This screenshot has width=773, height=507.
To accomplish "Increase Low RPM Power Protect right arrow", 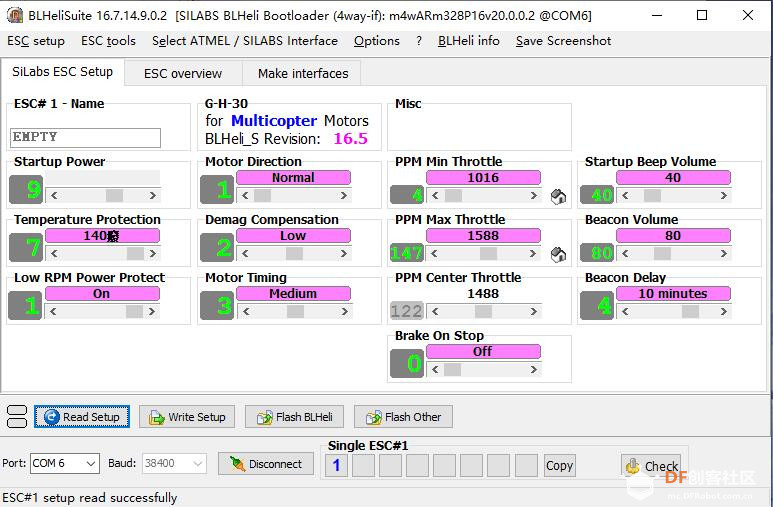I will tap(152, 312).
